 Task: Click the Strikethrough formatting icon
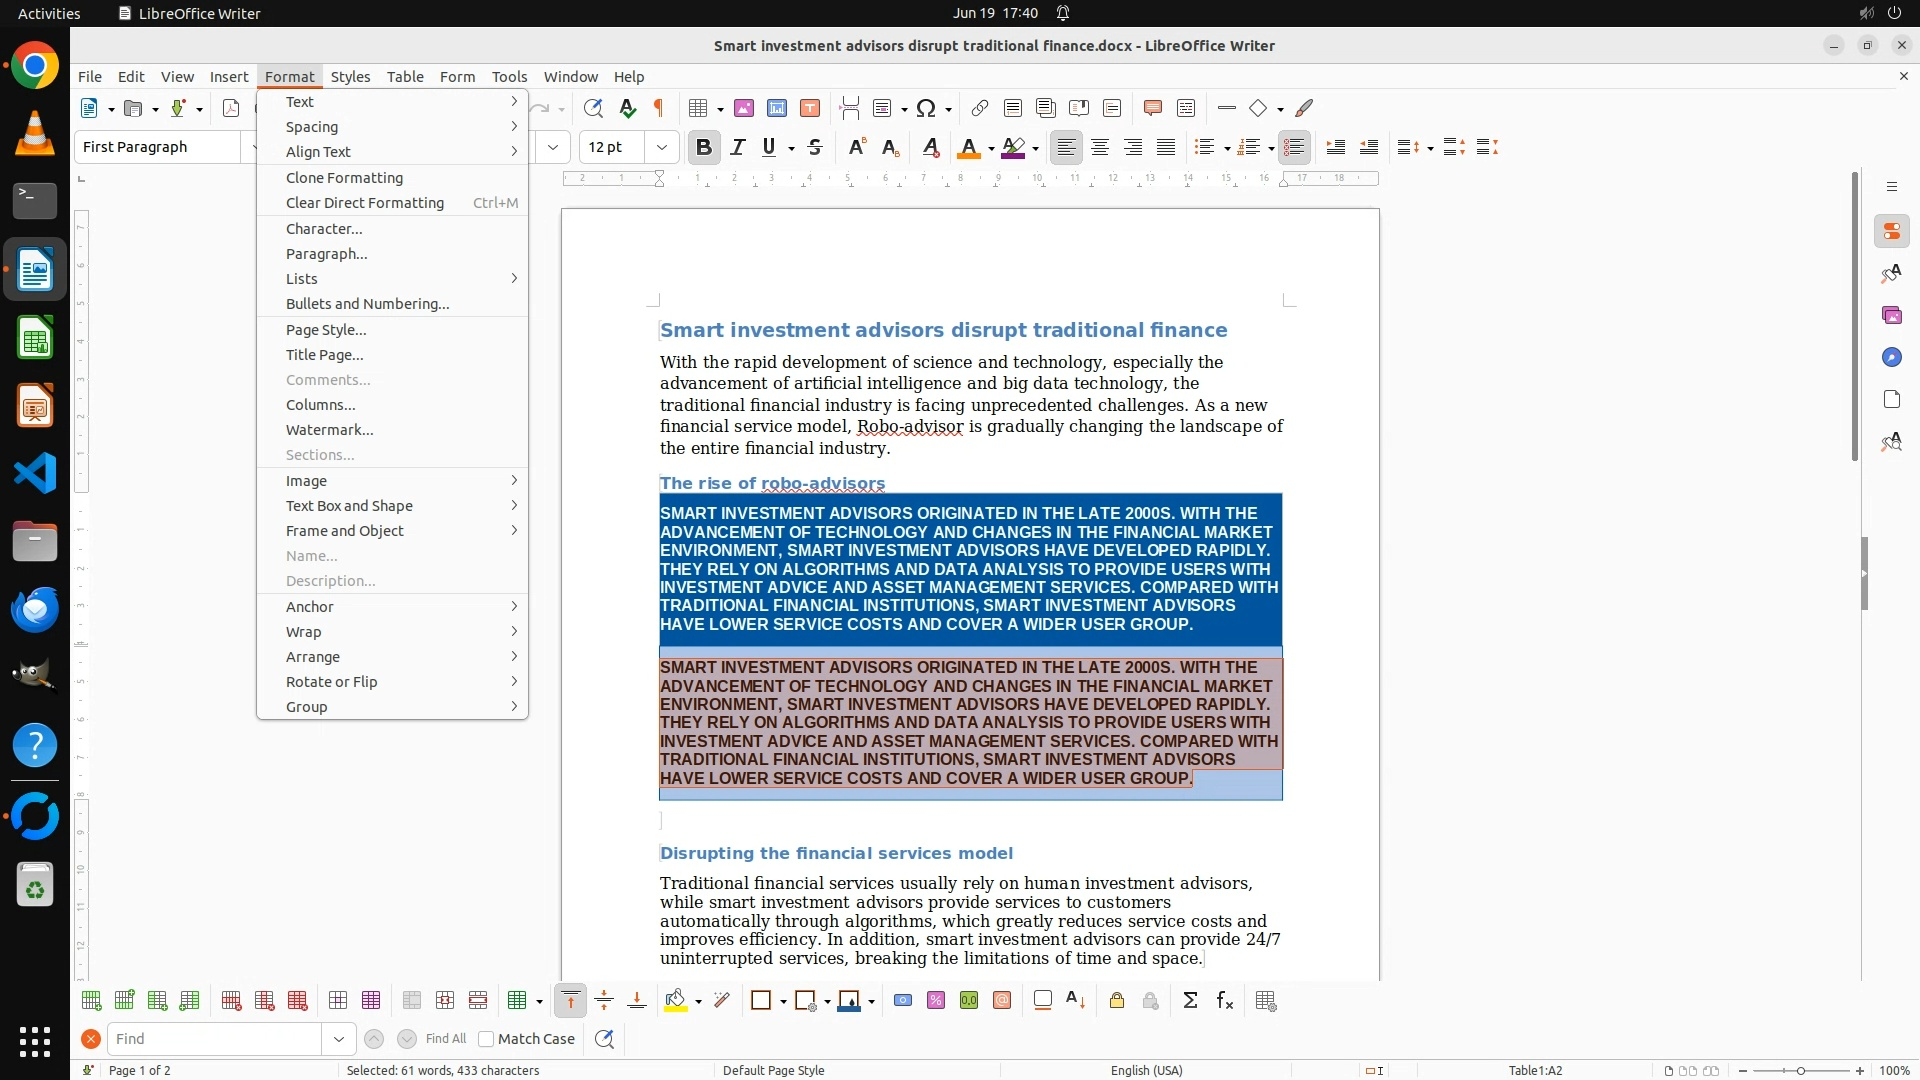(815, 147)
